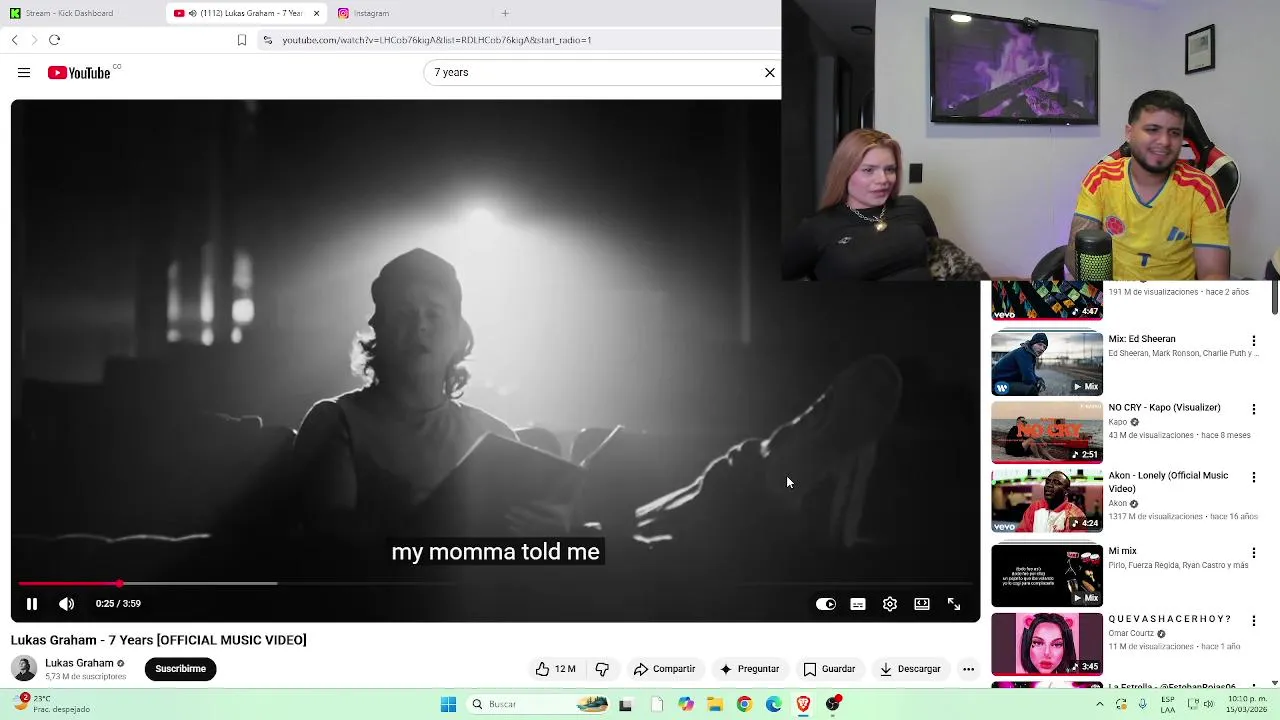Go back in the browser

click(15, 40)
